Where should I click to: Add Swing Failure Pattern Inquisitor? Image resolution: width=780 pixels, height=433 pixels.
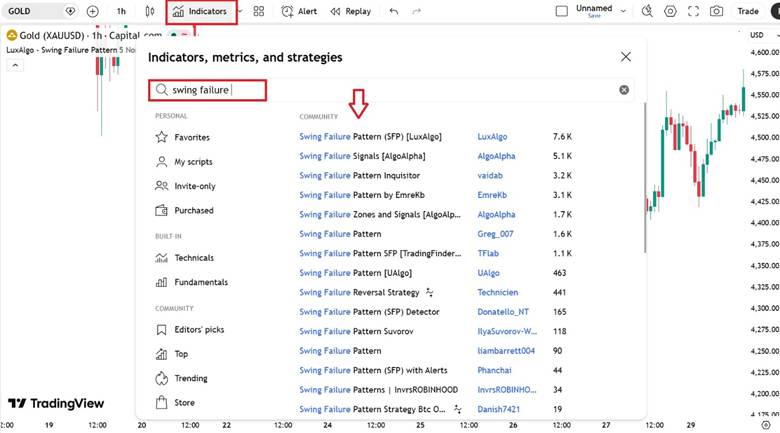pos(359,175)
